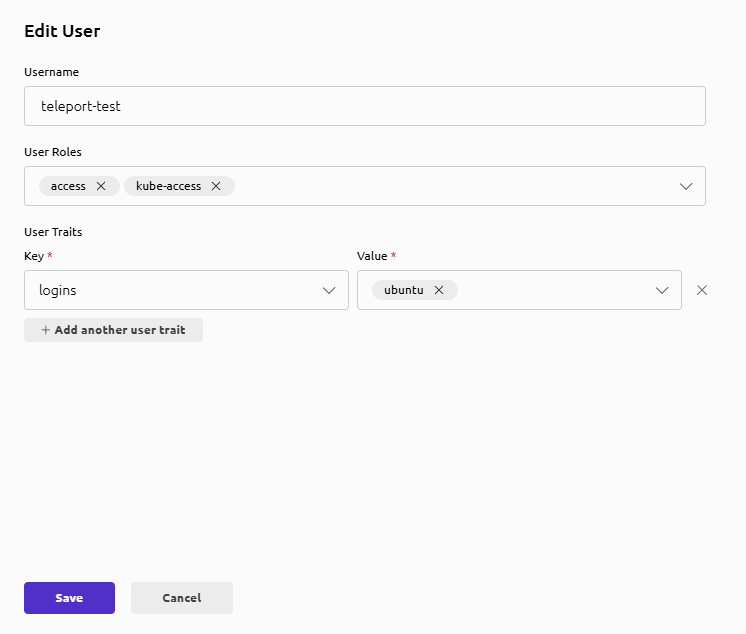
Task: Select the access role chip label
Action: click(x=68, y=186)
